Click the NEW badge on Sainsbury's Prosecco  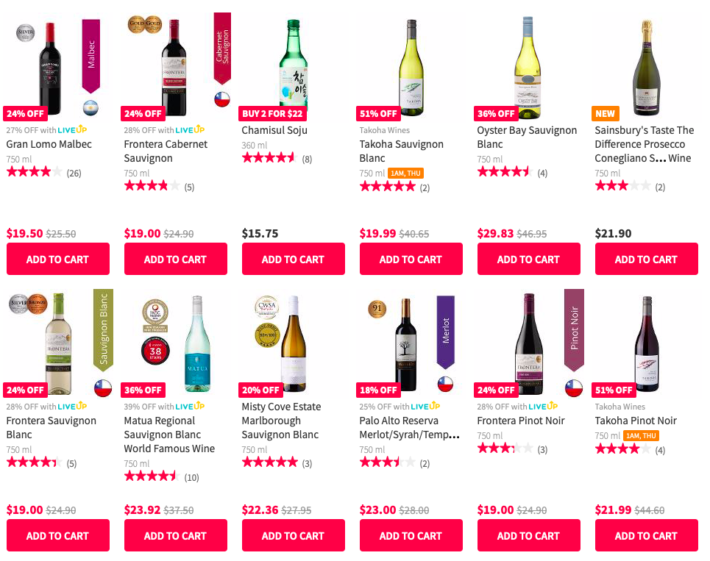606,114
